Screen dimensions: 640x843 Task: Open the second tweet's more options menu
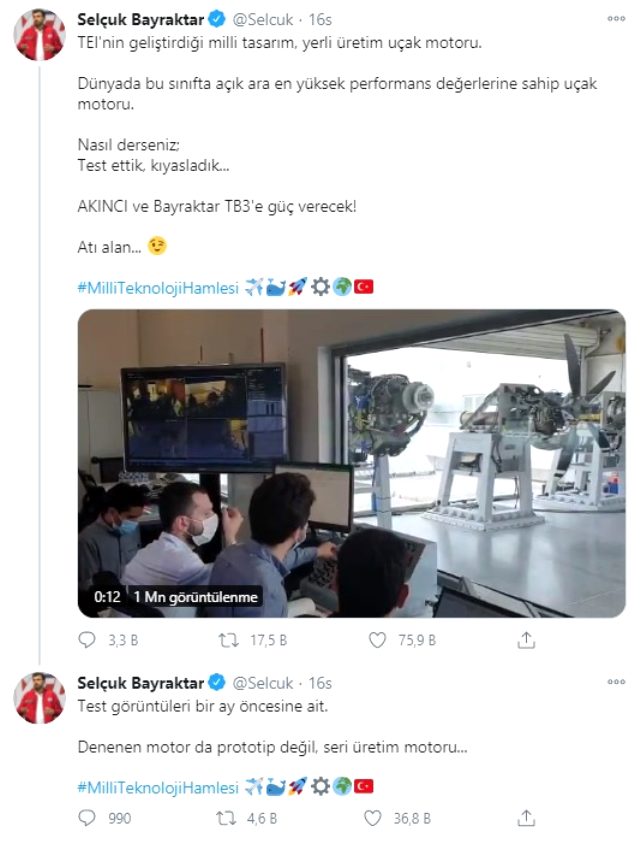click(616, 682)
